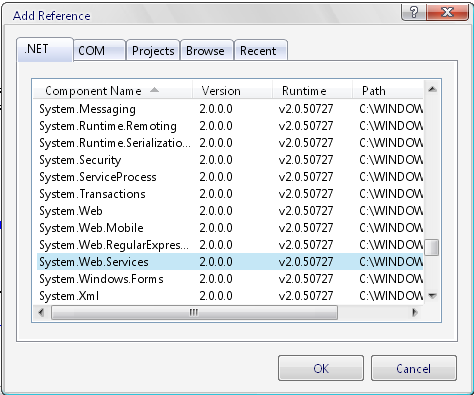Click the help question mark button
This screenshot has height=395, width=474.
[414, 12]
